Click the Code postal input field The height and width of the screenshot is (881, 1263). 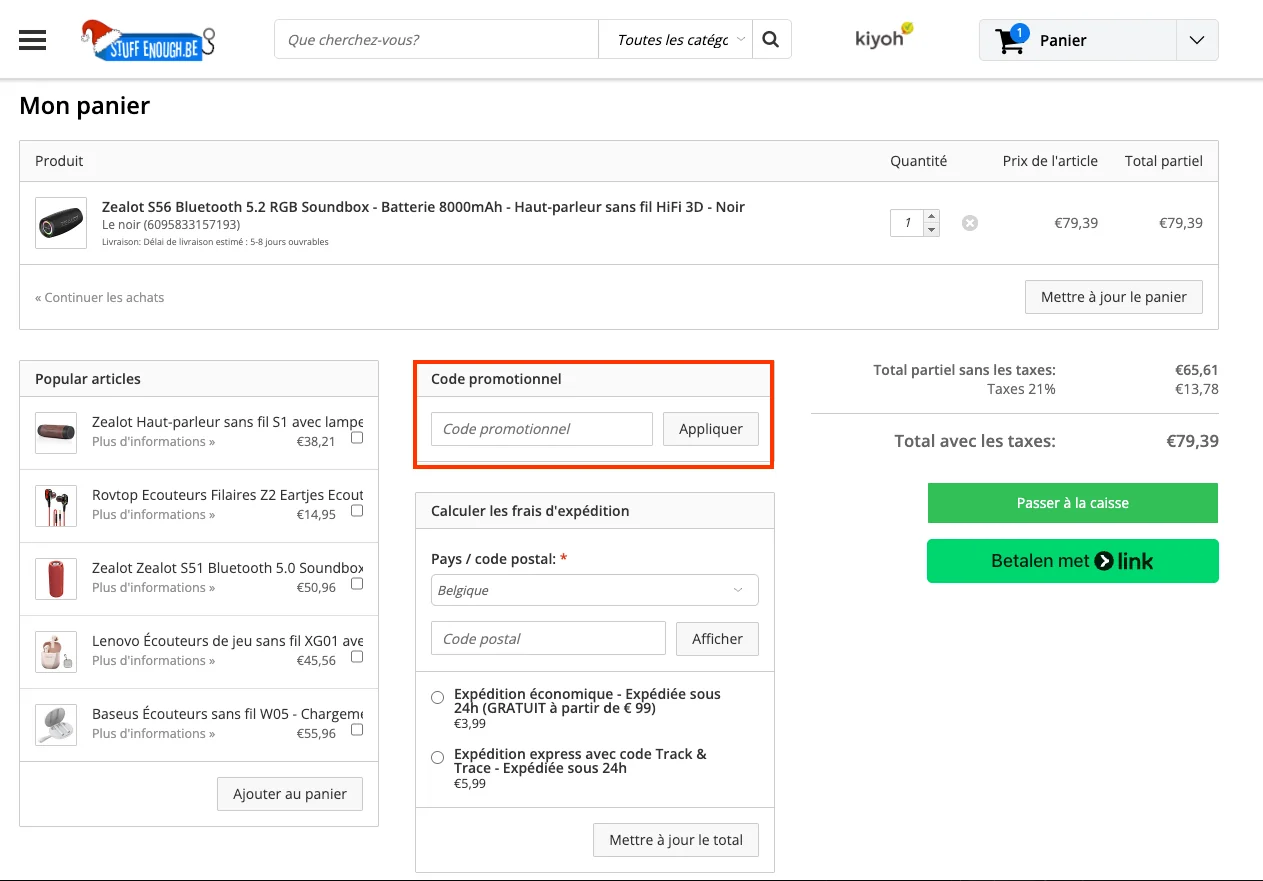(x=548, y=638)
